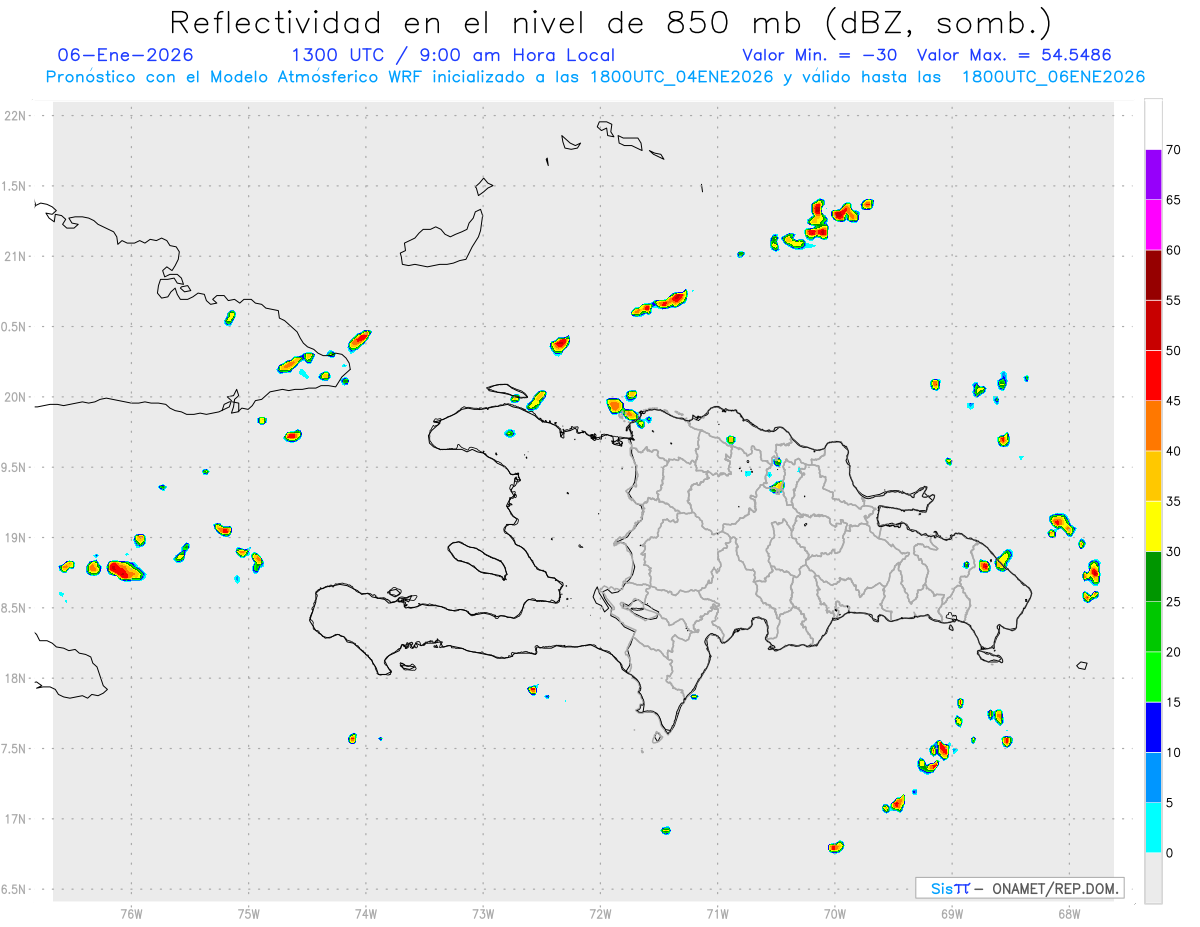Select the '72W' longitude label
Viewport: 1200px width, 927px height.
(x=600, y=914)
